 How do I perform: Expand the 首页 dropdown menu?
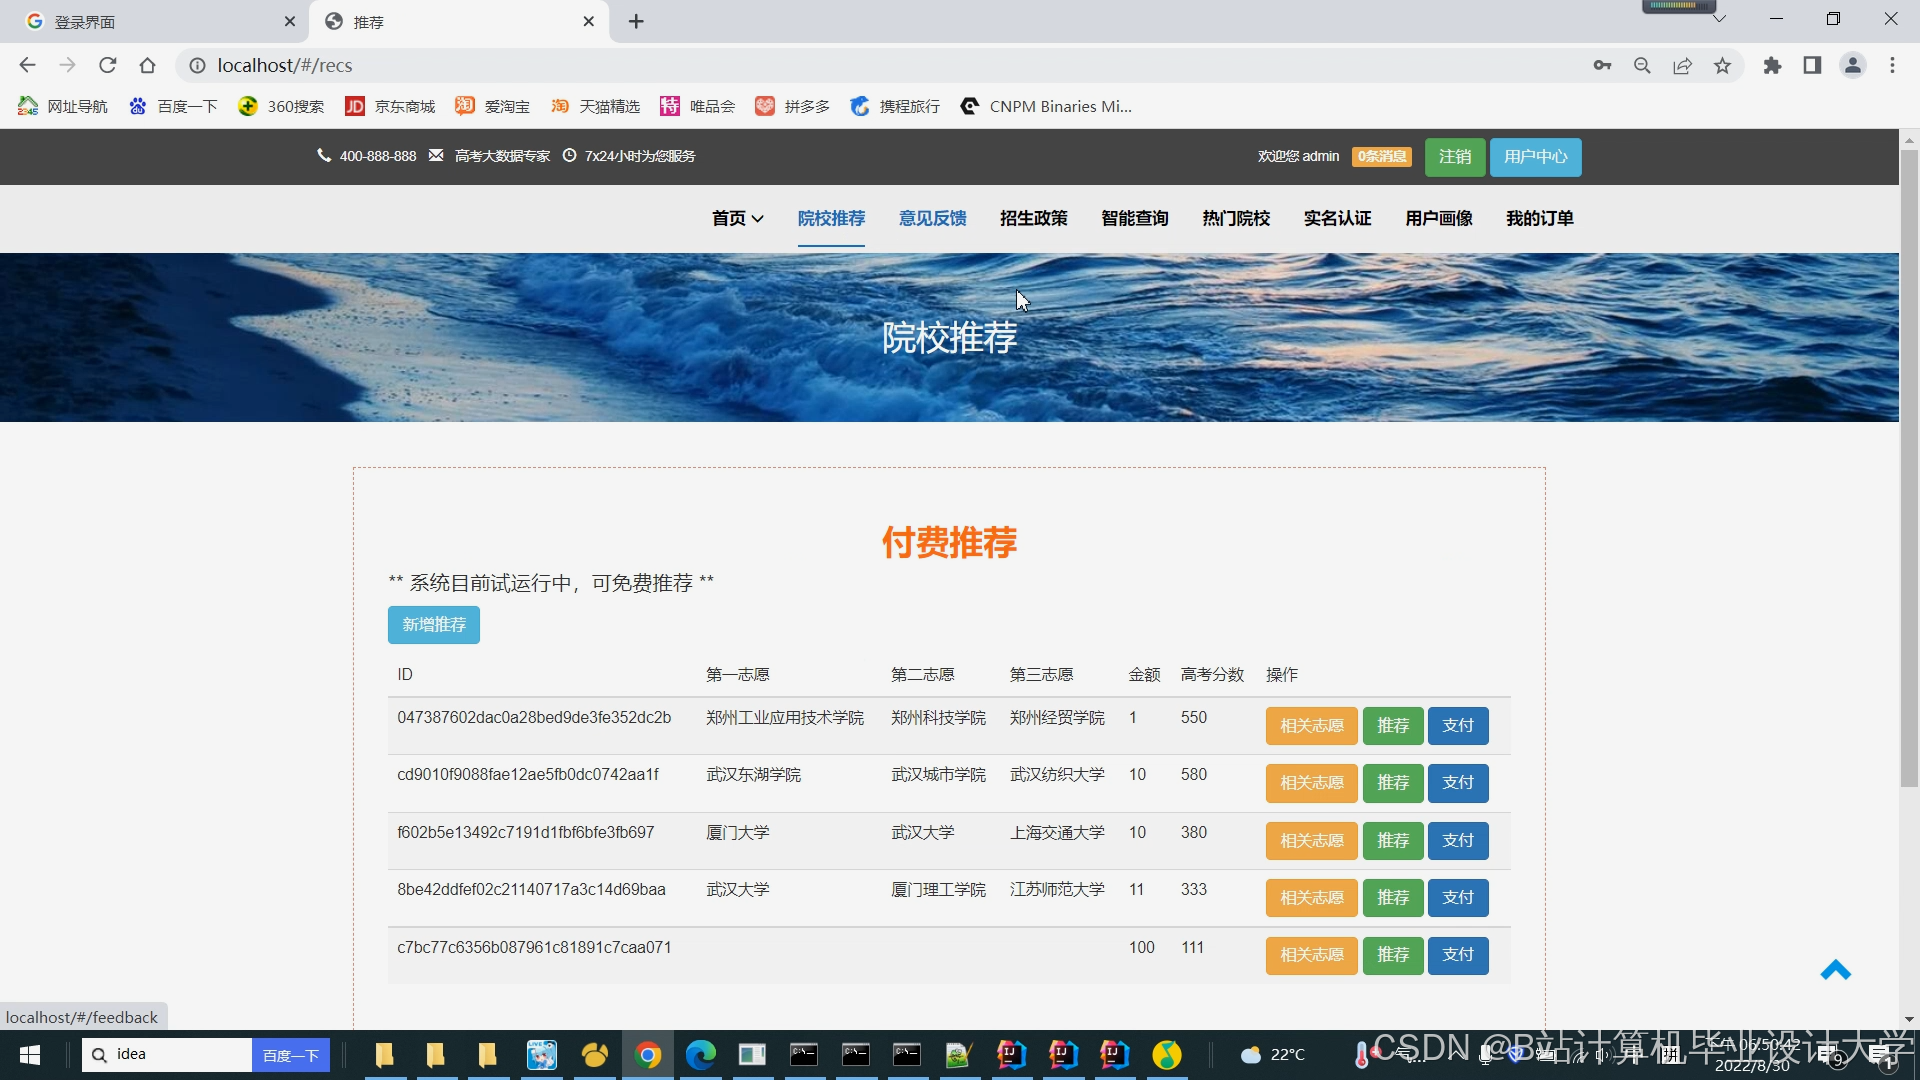[x=737, y=218]
